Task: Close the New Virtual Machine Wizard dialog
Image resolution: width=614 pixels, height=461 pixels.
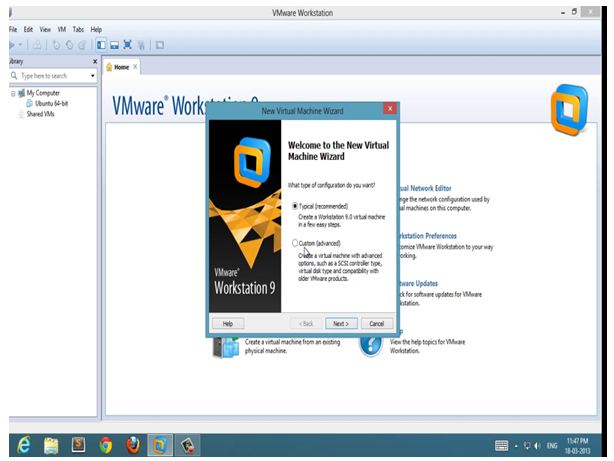Action: 390,108
